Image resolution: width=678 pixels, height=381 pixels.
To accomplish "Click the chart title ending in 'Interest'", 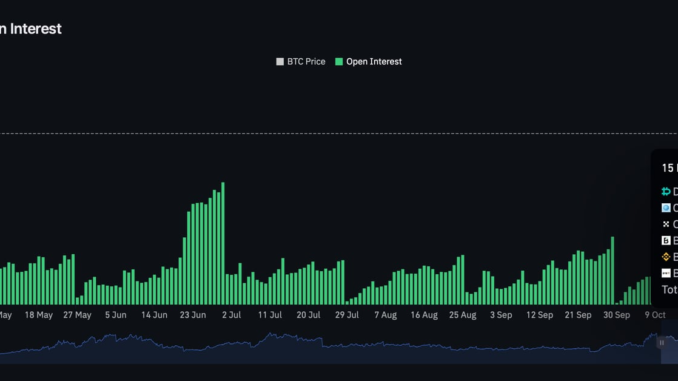I will [31, 29].
